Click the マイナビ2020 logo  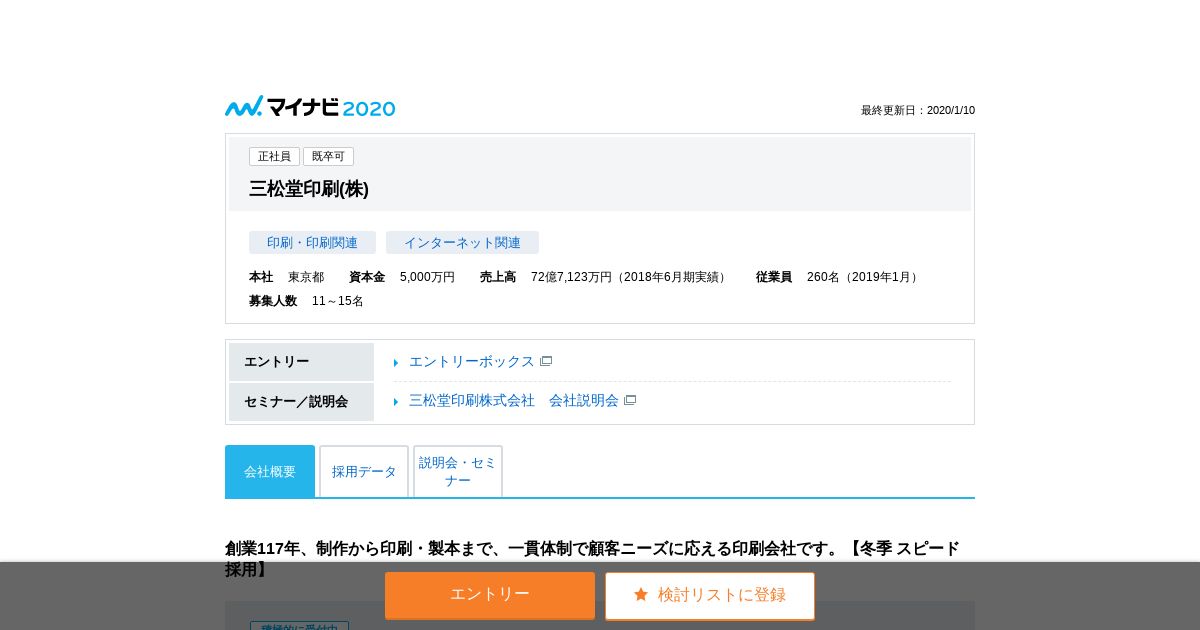(x=310, y=107)
